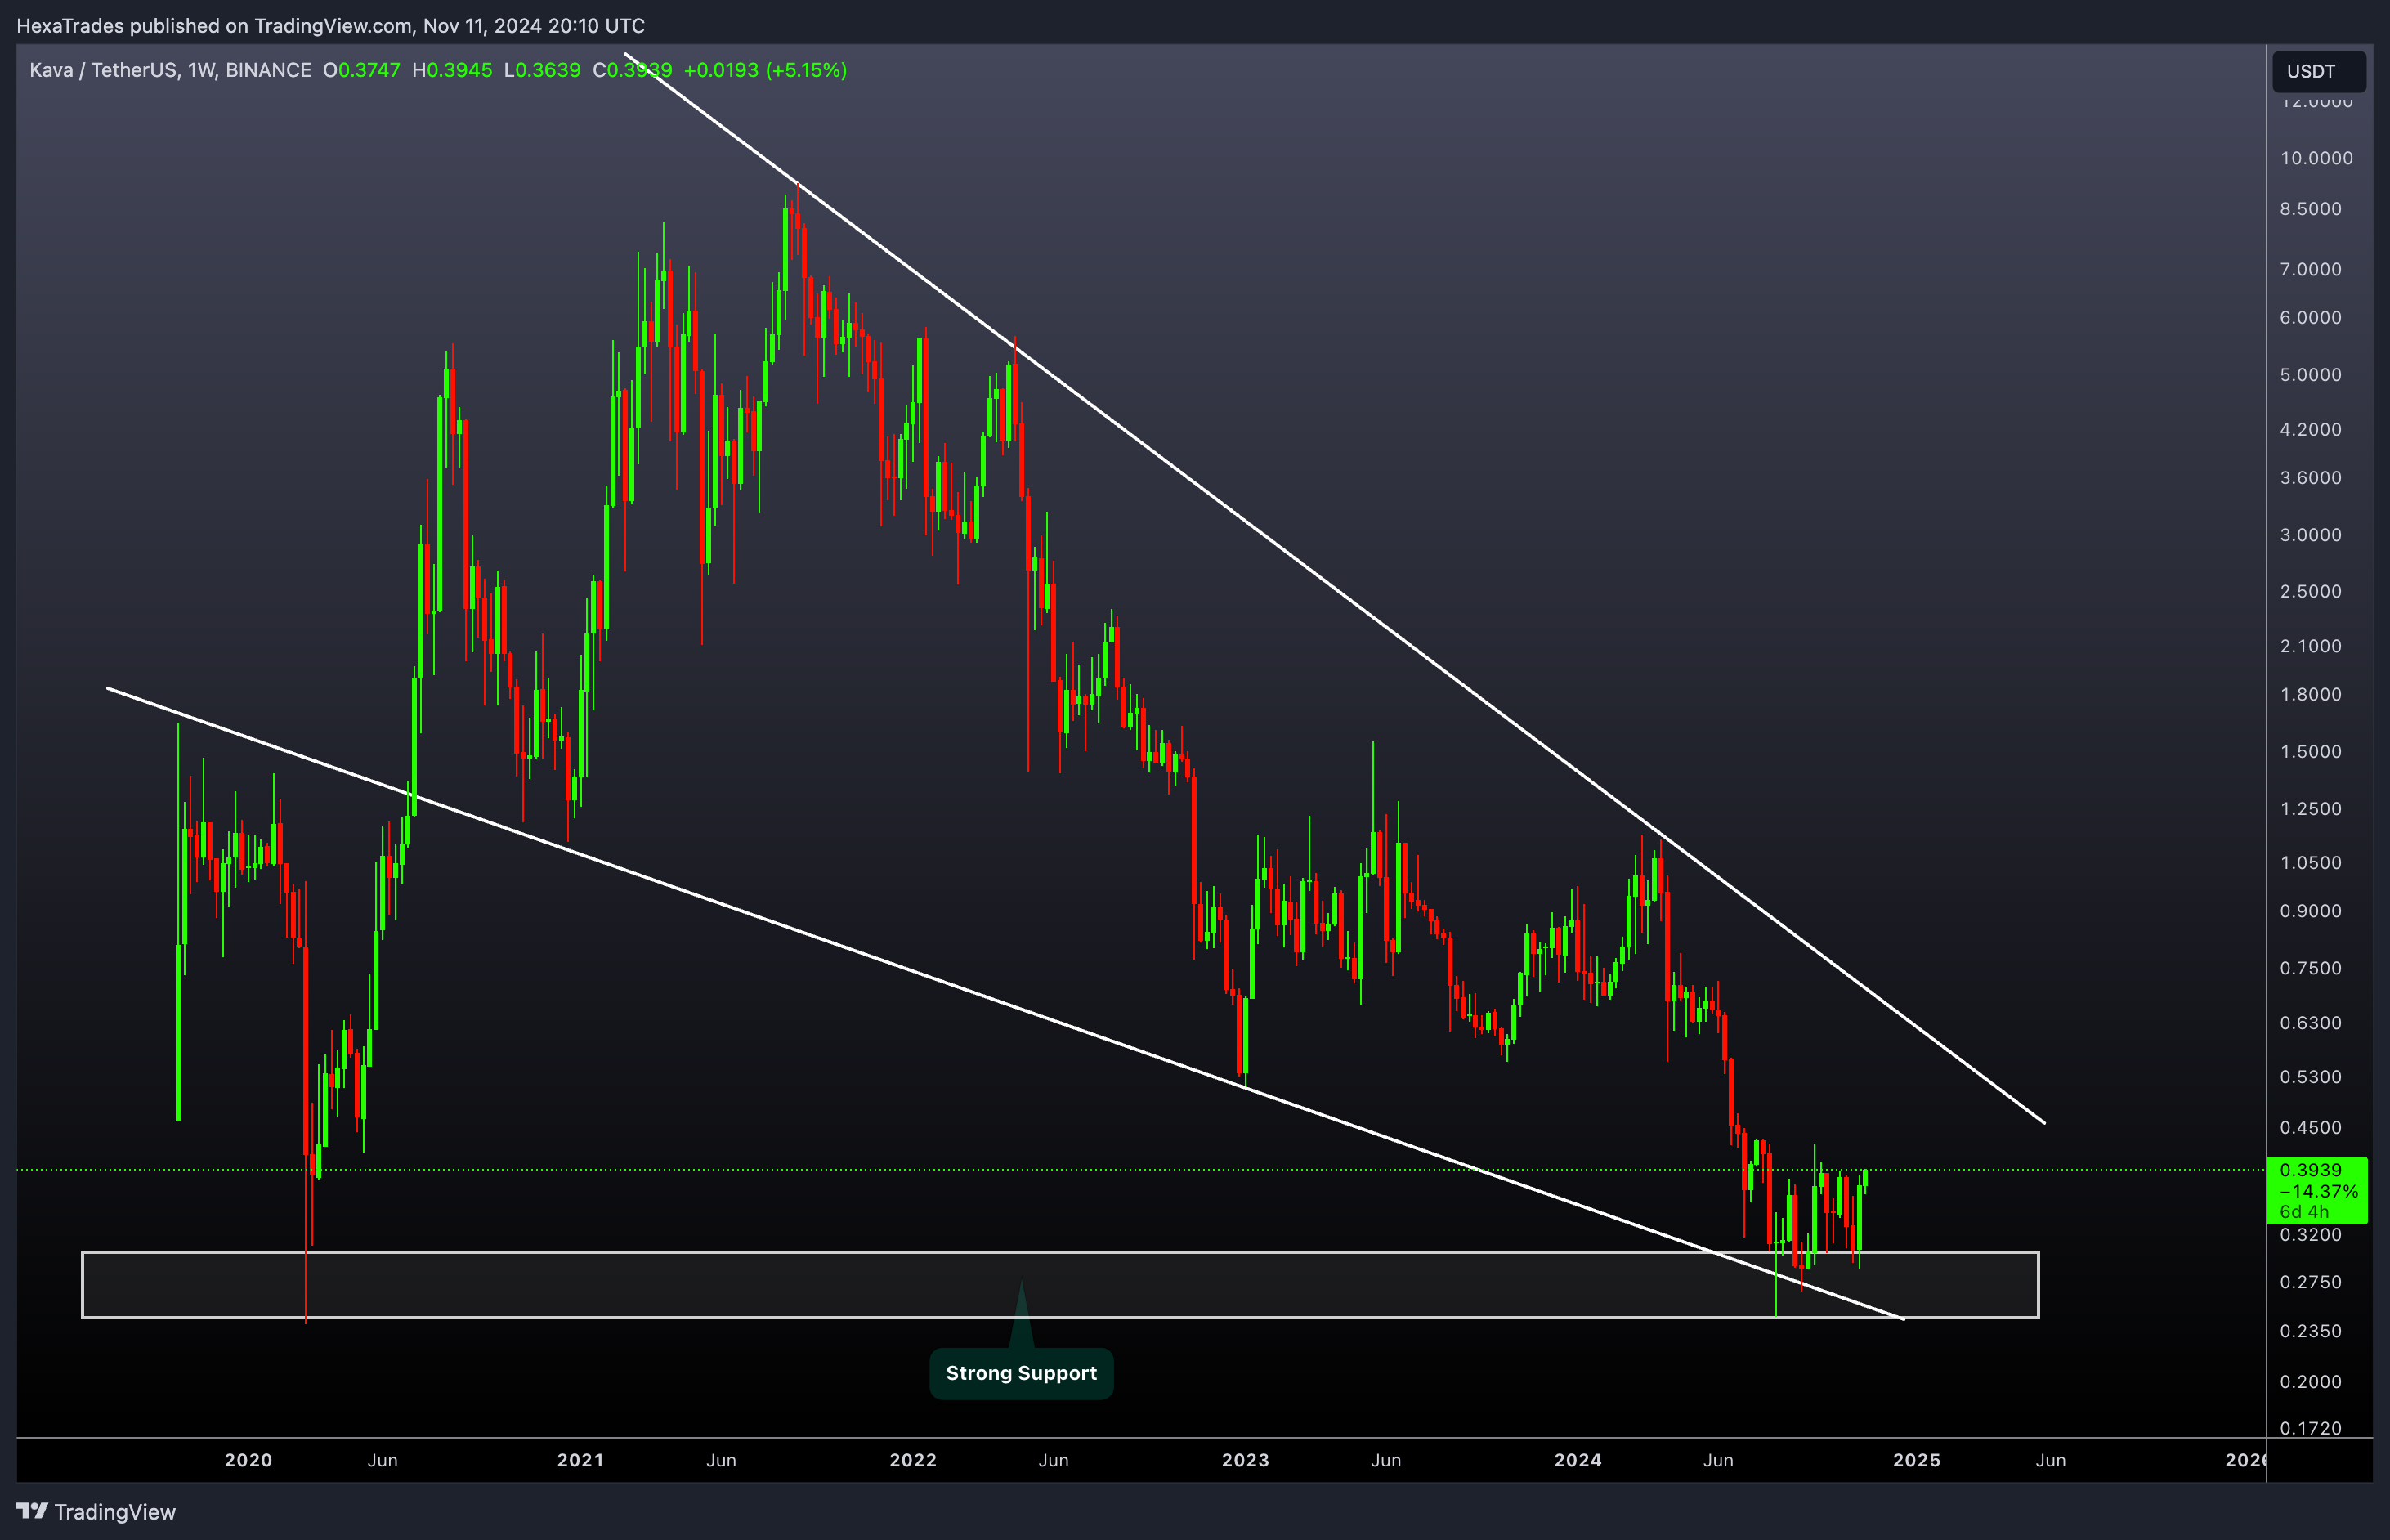The width and height of the screenshot is (2390, 1540).
Task: Click the 0.2750 price axis label
Action: tap(2310, 1282)
